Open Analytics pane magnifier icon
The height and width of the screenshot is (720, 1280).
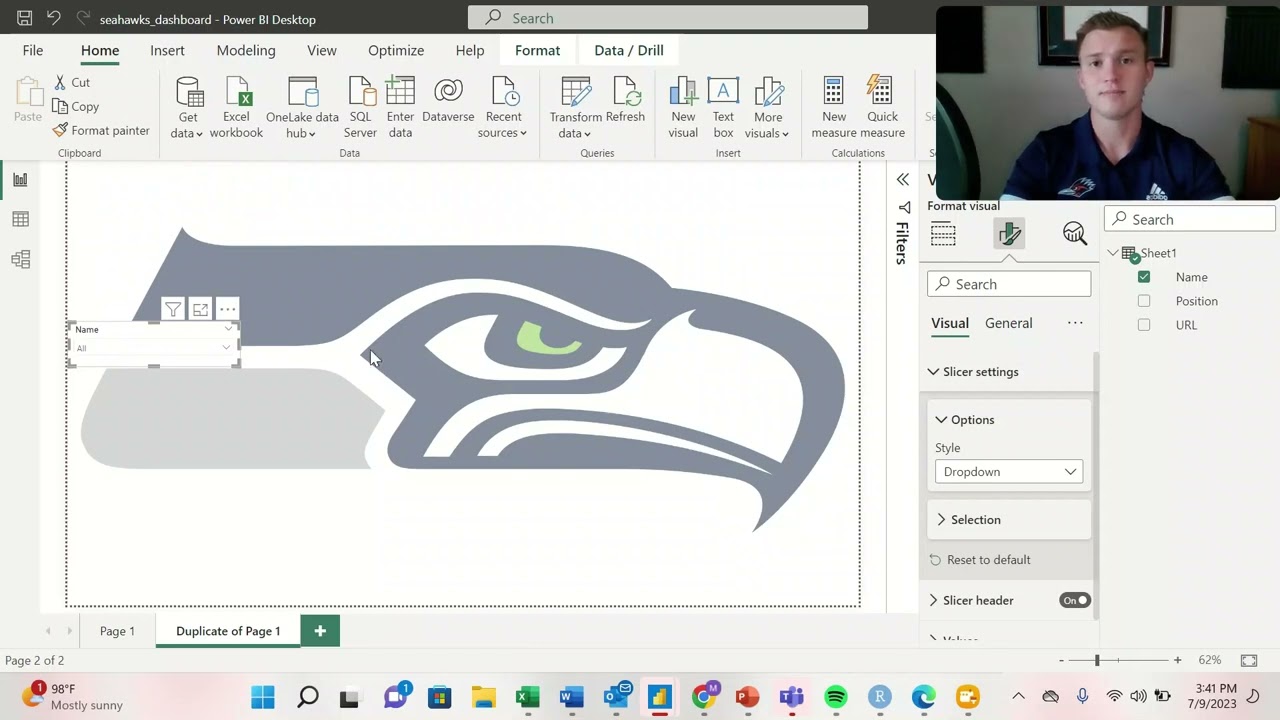(x=1075, y=234)
